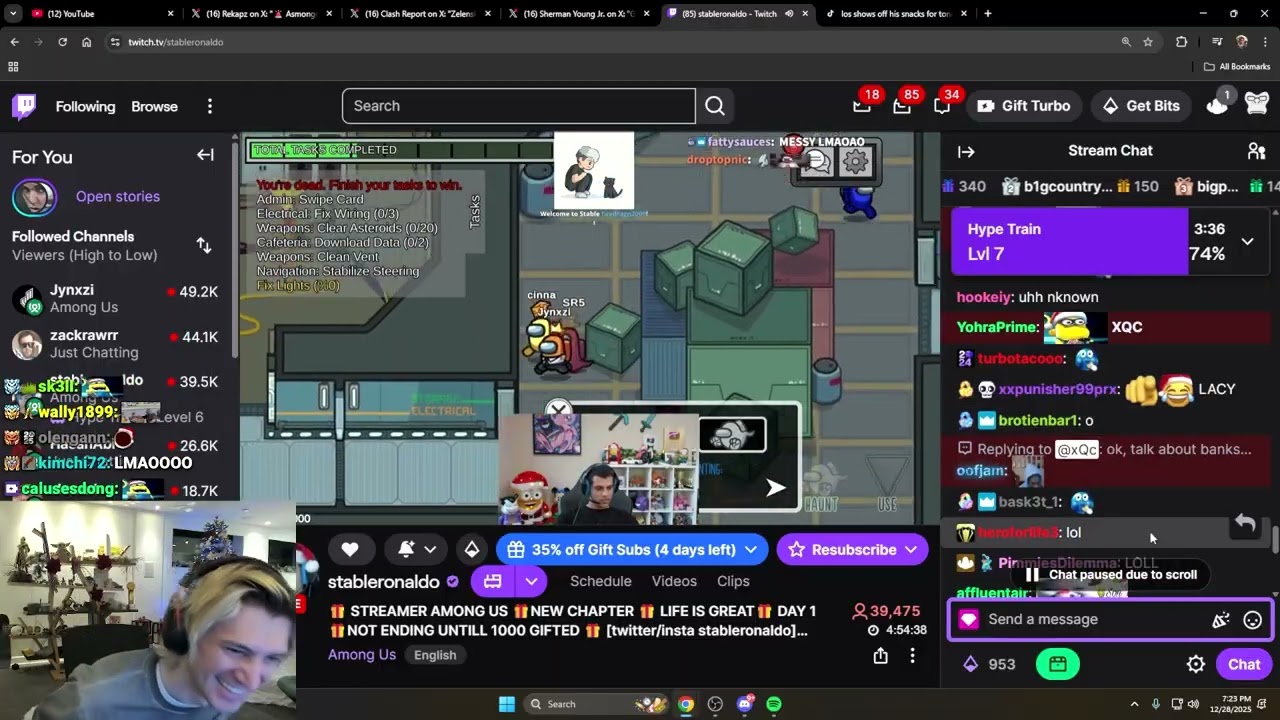Viewport: 1280px width, 720px height.
Task: Click the All Bookmarks folder
Action: point(1237,67)
